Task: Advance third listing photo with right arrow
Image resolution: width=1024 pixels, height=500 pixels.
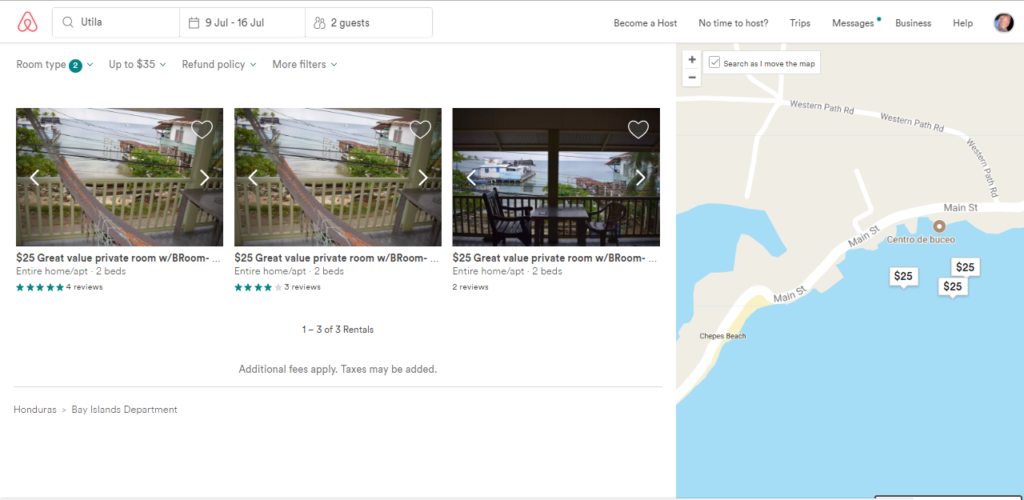Action: pyautogui.click(x=641, y=178)
